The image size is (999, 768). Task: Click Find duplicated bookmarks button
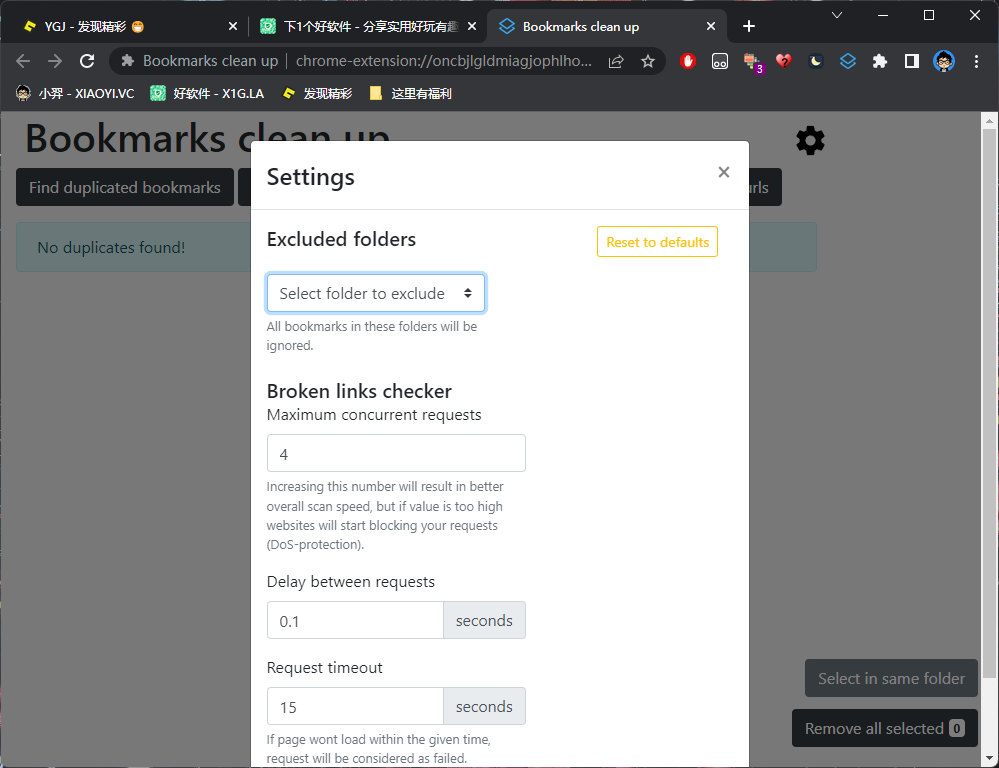click(x=125, y=187)
